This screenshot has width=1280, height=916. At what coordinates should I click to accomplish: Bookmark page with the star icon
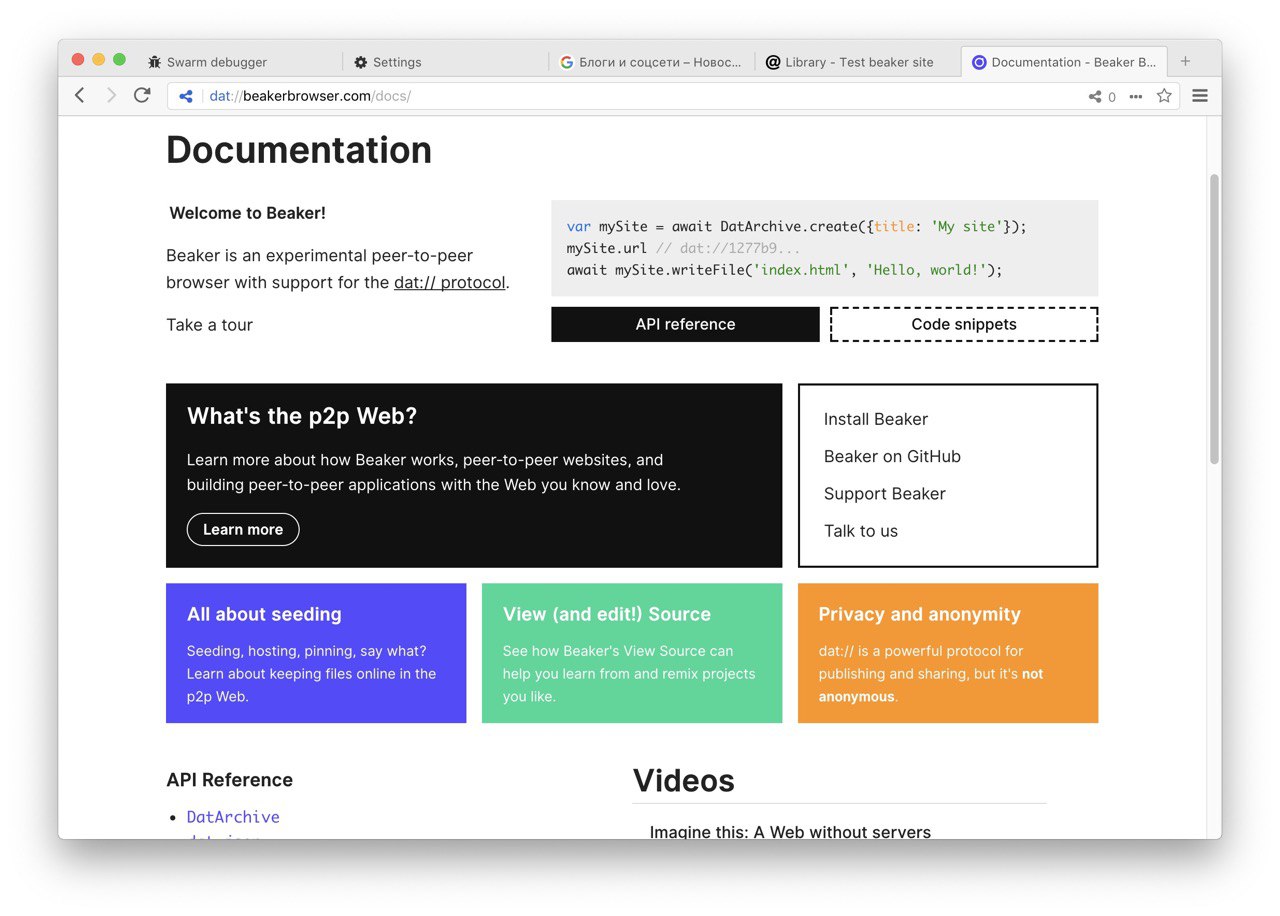1164,96
